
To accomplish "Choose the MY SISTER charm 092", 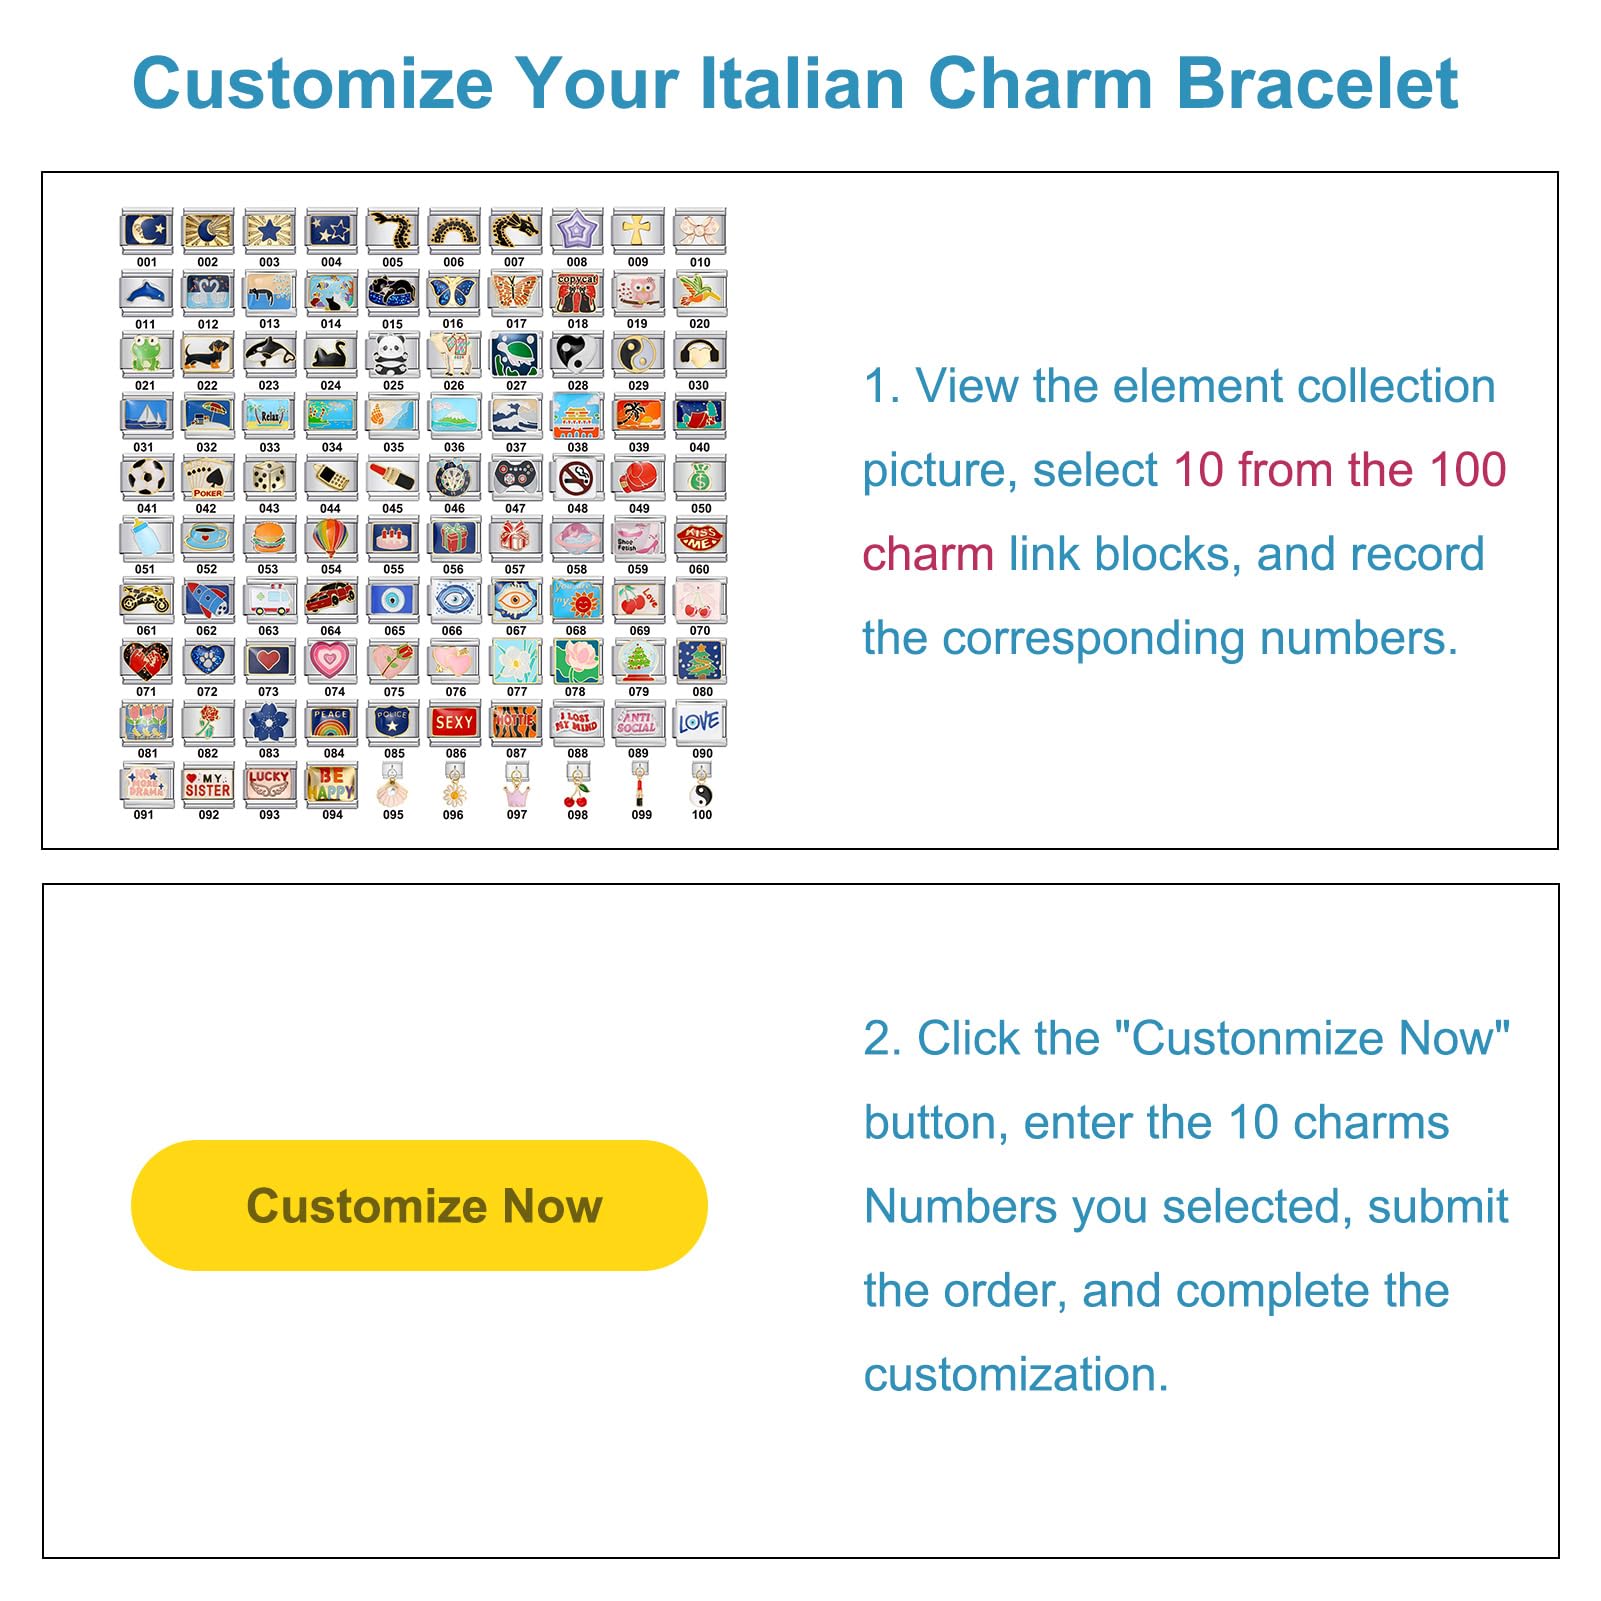I will pyautogui.click(x=207, y=784).
